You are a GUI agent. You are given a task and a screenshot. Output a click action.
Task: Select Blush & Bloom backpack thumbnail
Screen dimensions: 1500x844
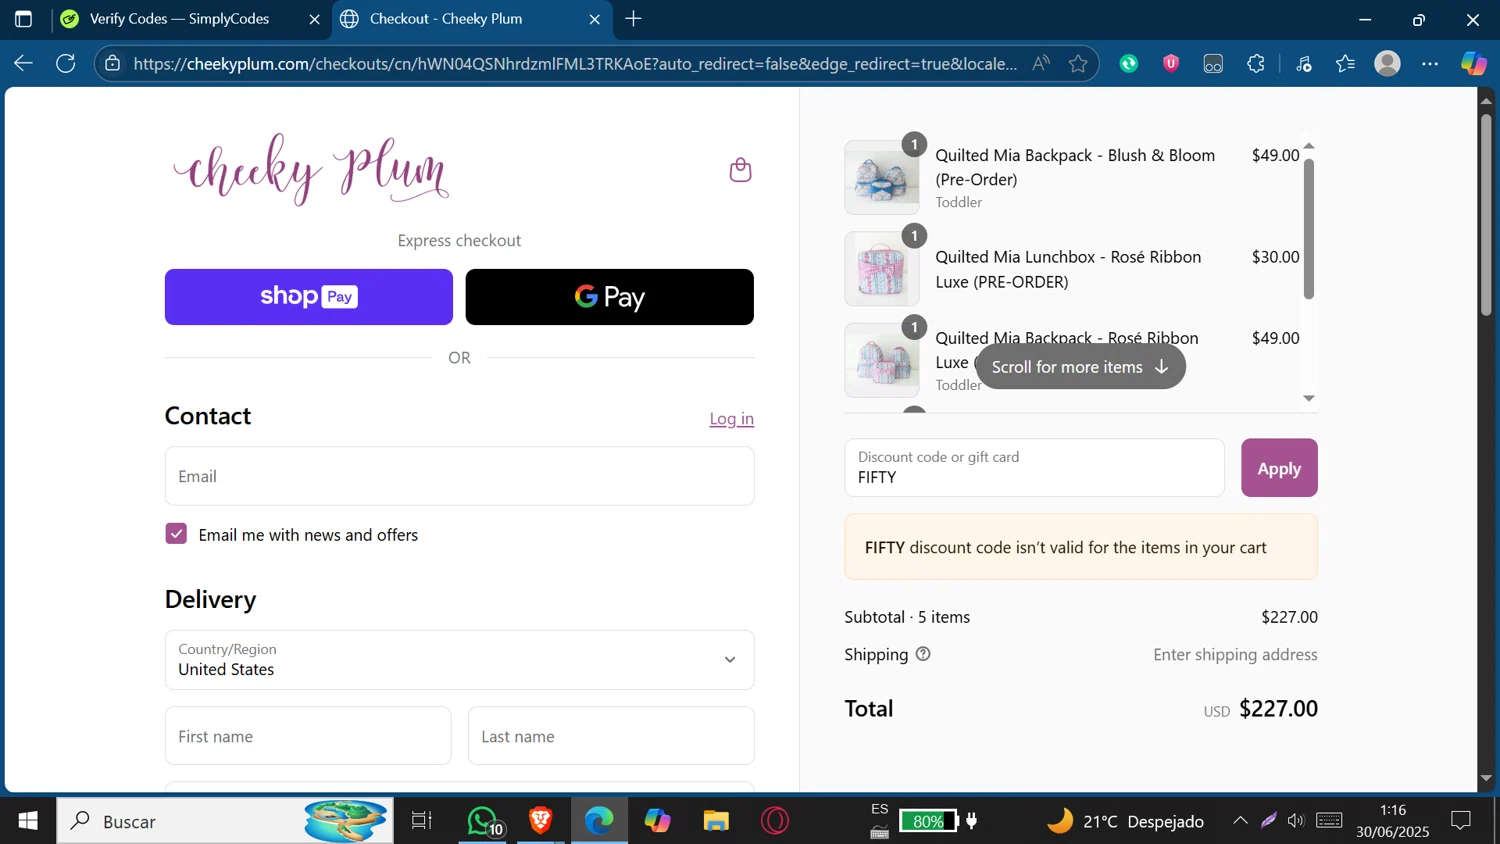882,177
